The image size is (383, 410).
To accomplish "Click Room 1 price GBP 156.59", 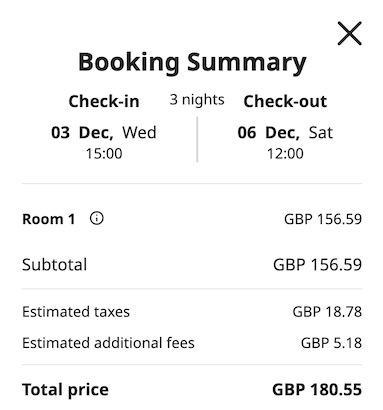I will pyautogui.click(x=323, y=219).
